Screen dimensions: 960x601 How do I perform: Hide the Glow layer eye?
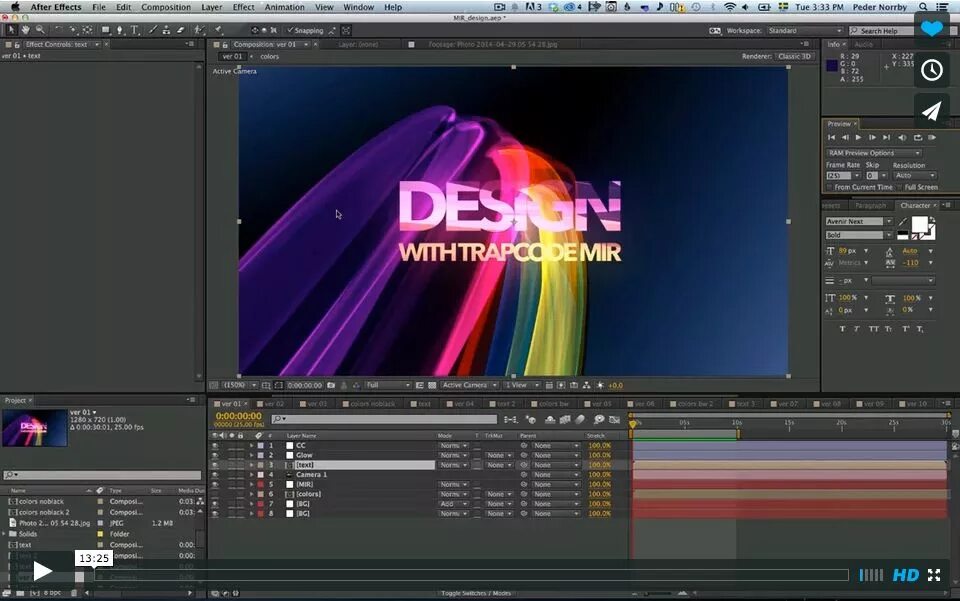215,455
